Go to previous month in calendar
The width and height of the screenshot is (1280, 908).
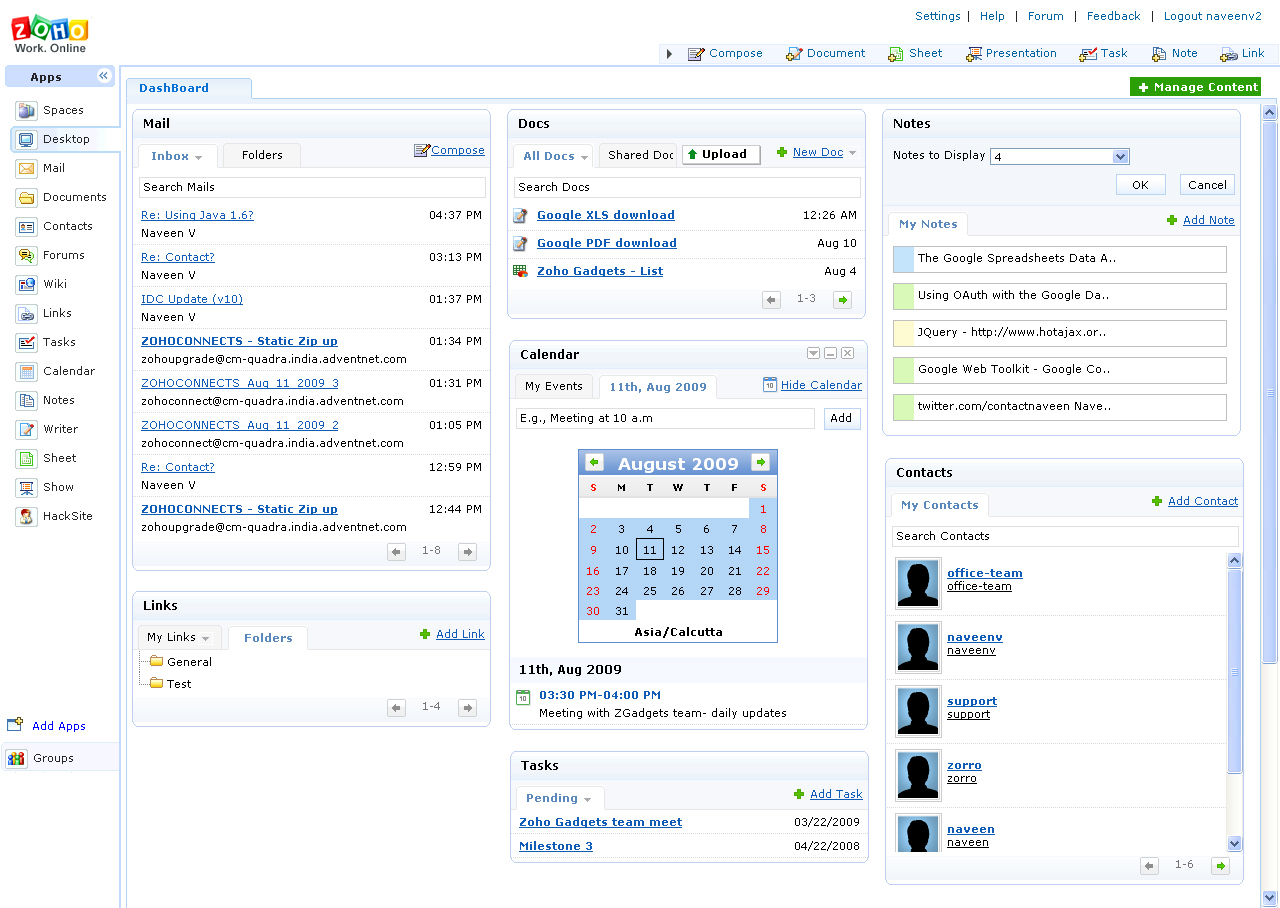pyautogui.click(x=594, y=463)
